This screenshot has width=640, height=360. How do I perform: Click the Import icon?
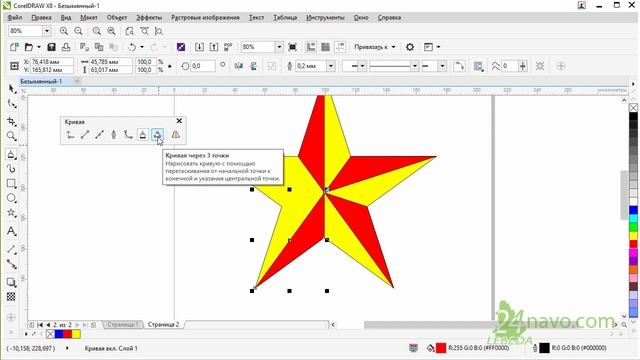199,47
